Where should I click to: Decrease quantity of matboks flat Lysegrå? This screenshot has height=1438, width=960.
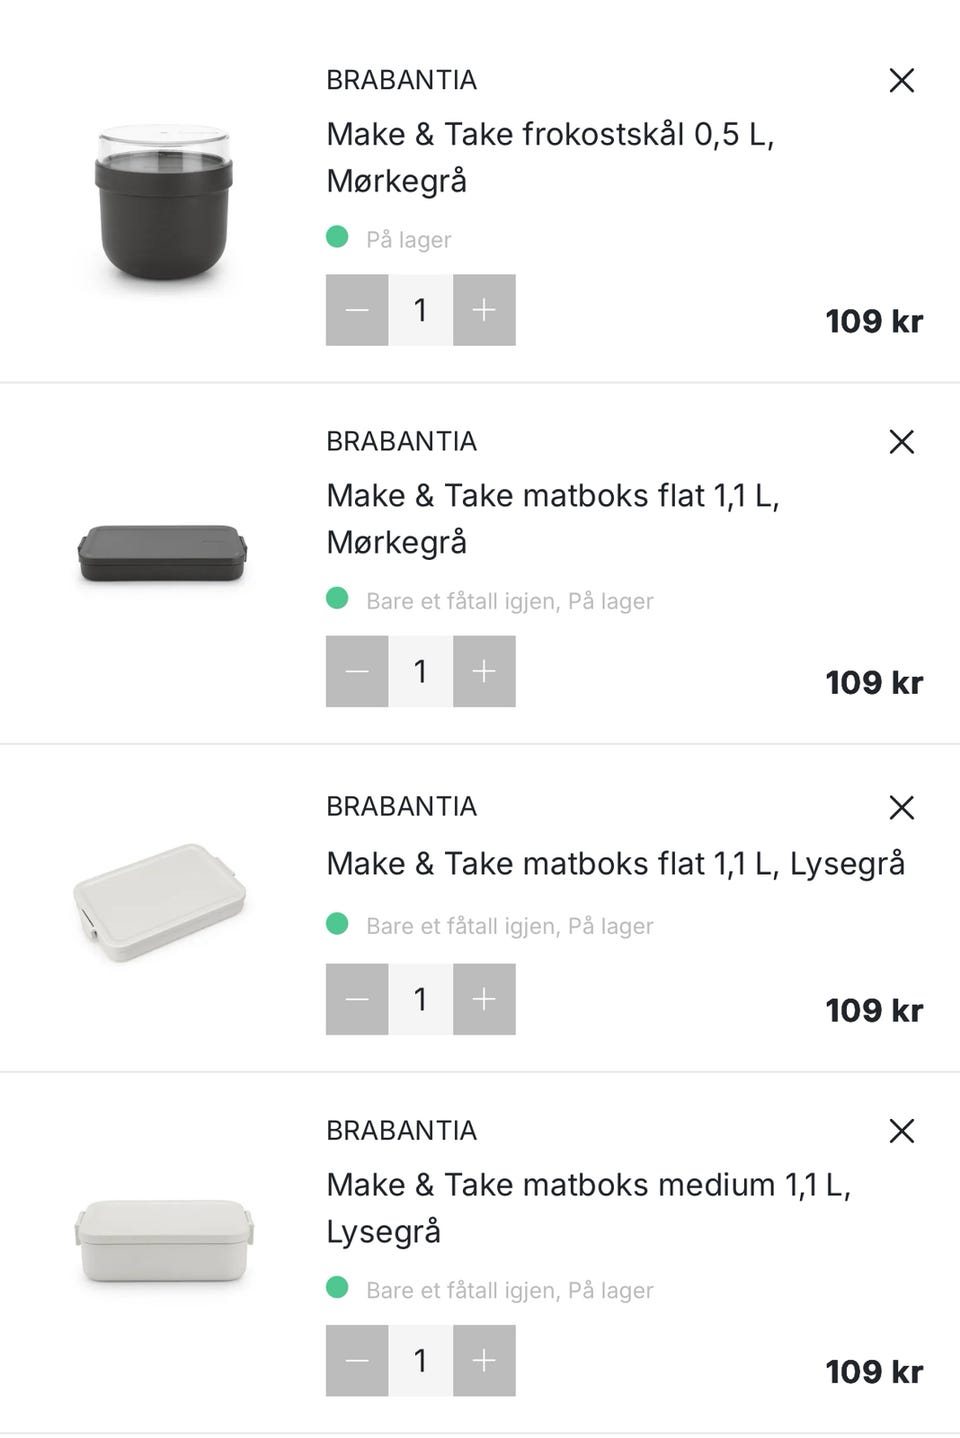pyautogui.click(x=357, y=999)
